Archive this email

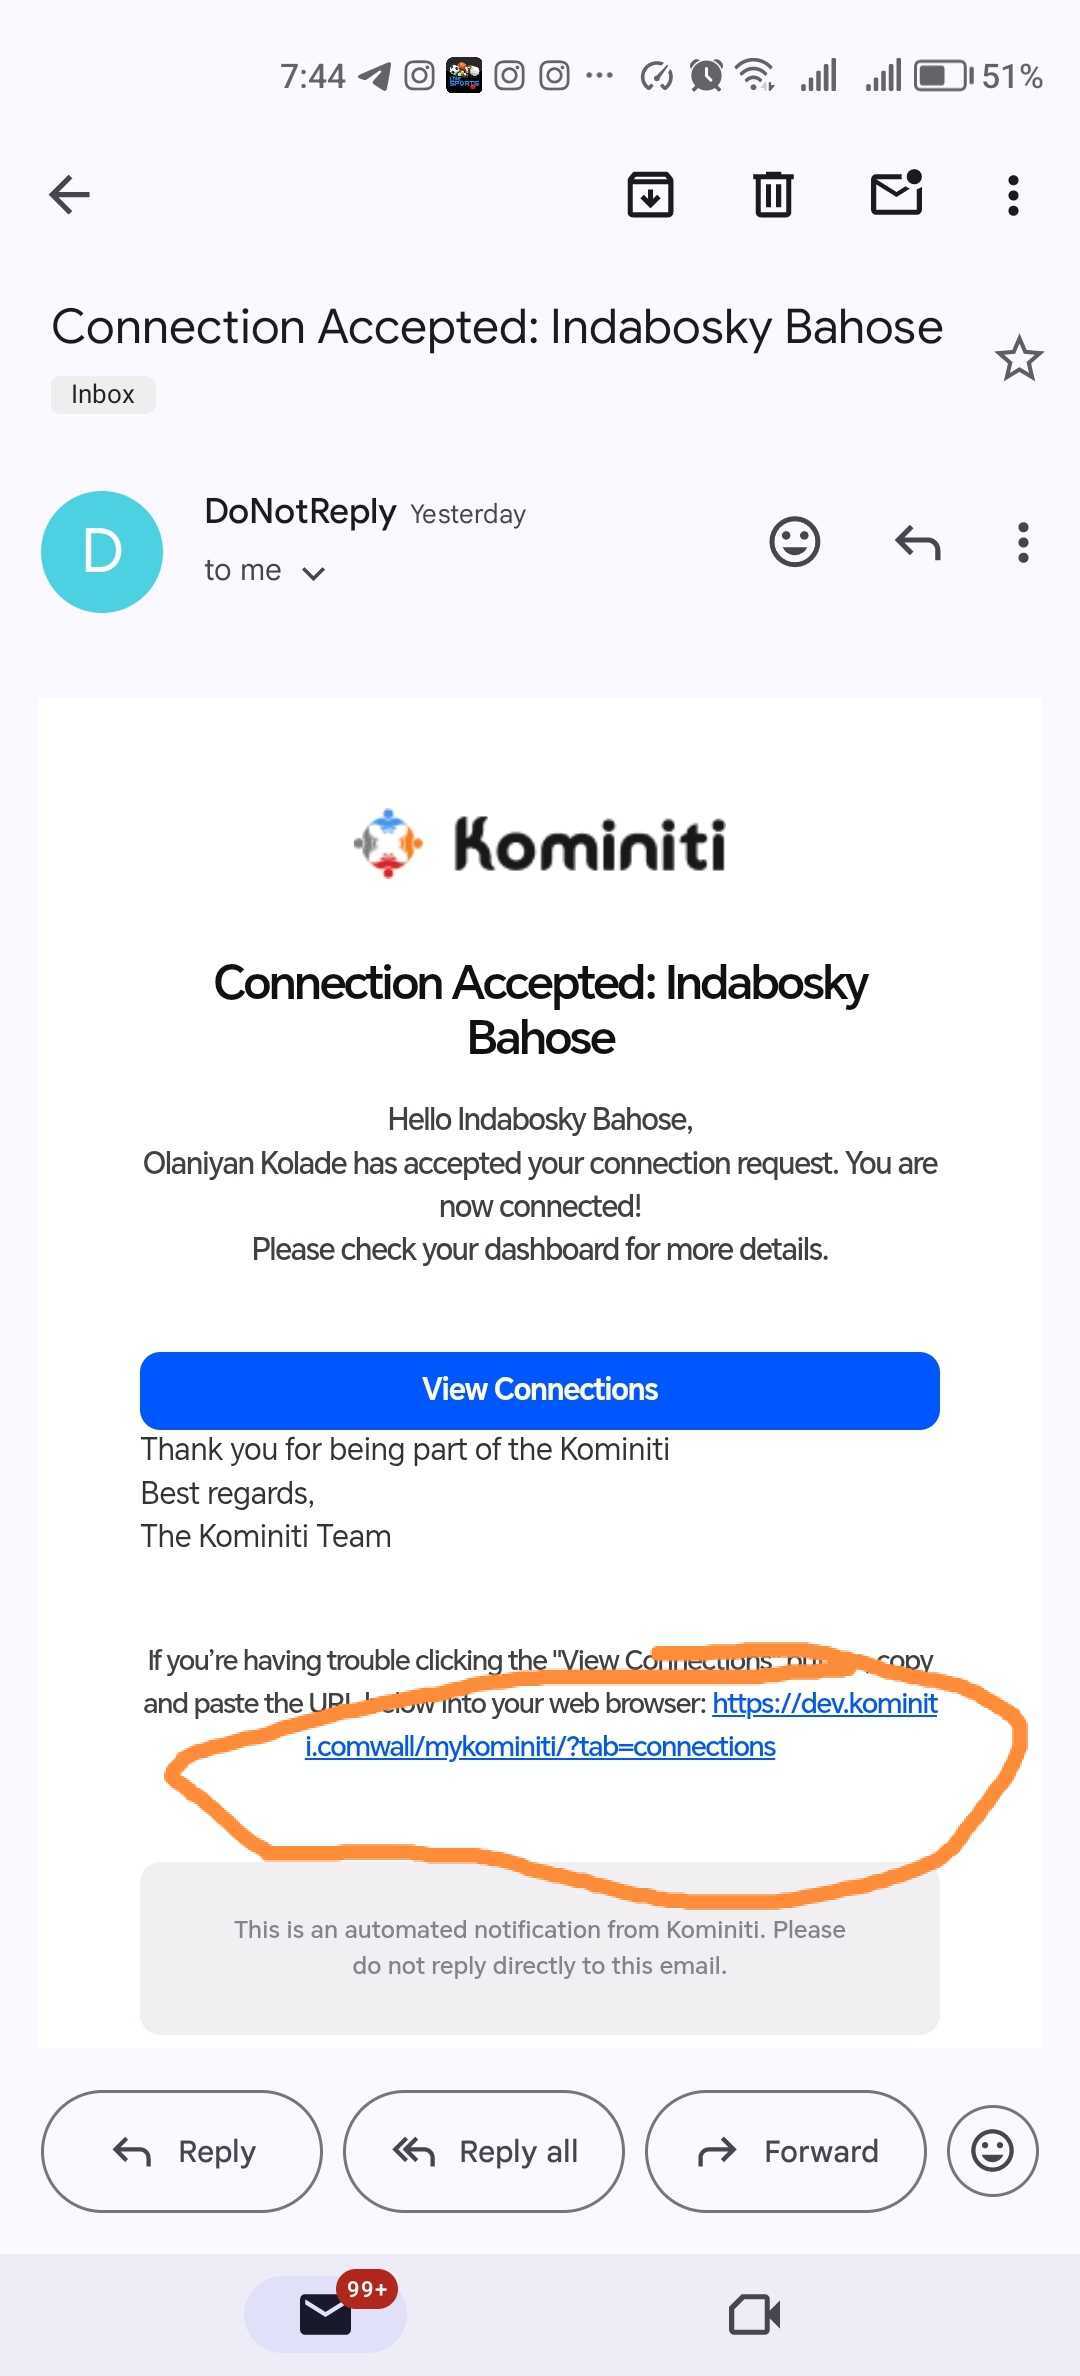coord(650,194)
